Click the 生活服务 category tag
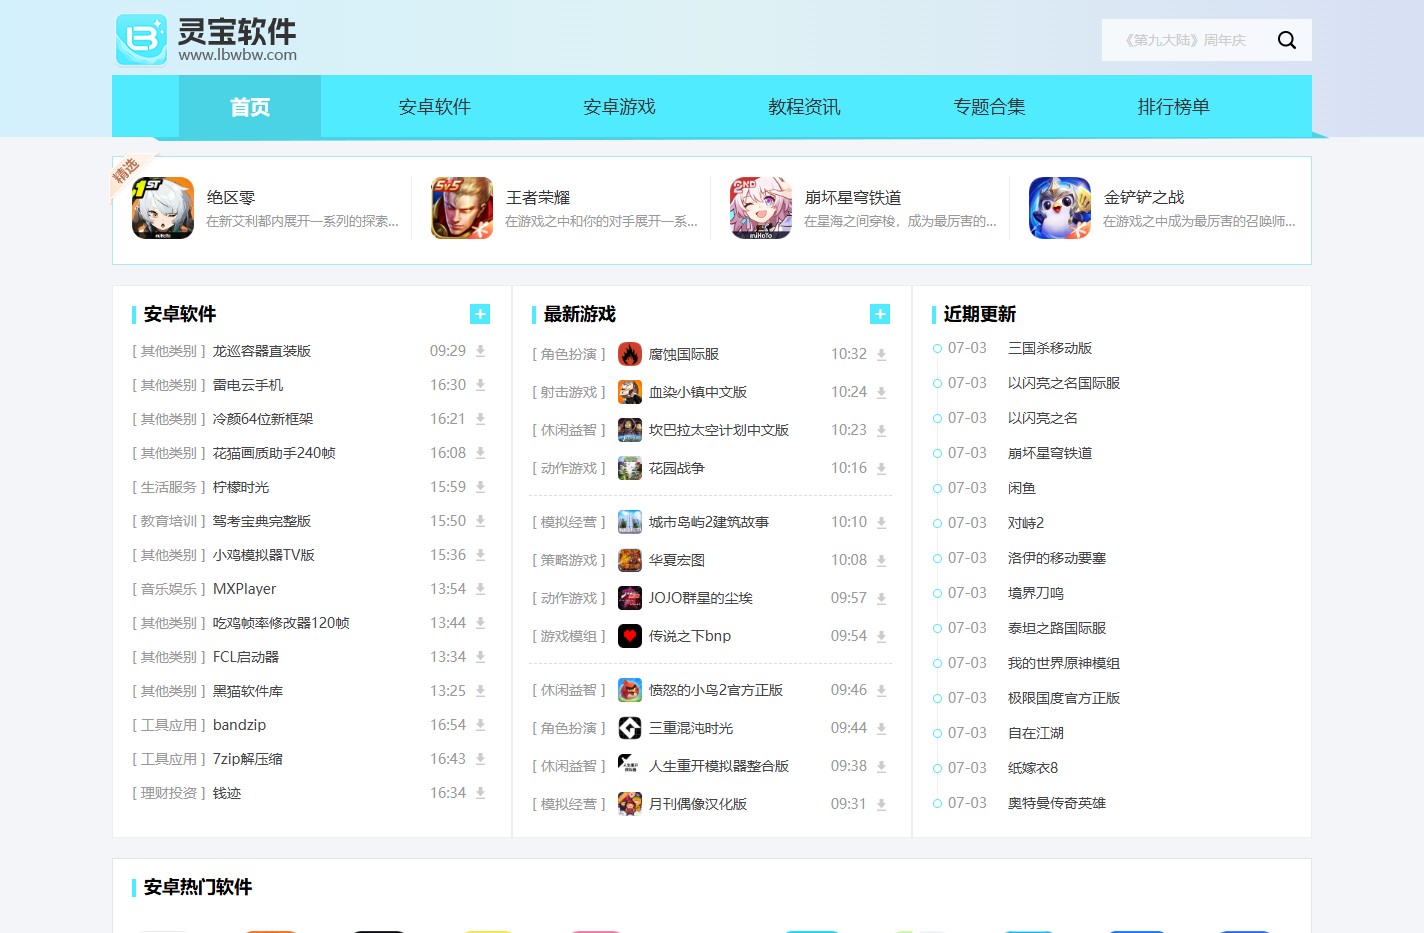This screenshot has height=933, width=1424. tap(169, 487)
